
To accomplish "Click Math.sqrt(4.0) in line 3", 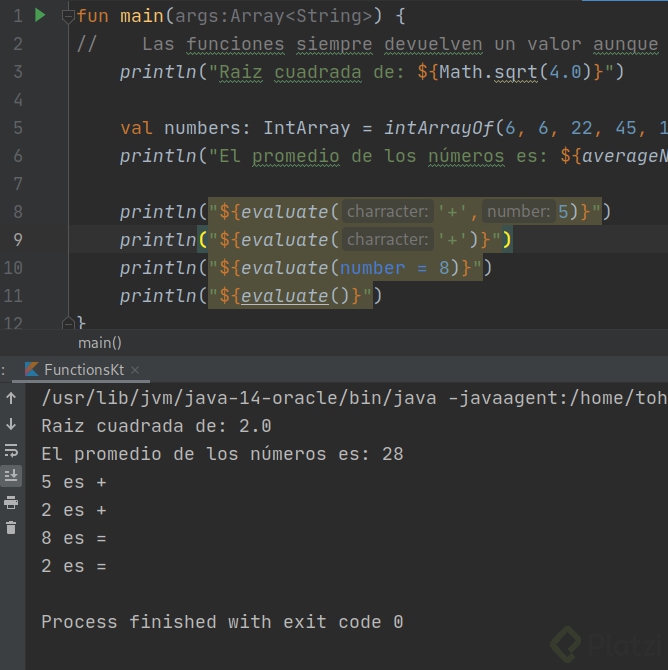I will pyautogui.click(x=516, y=72).
